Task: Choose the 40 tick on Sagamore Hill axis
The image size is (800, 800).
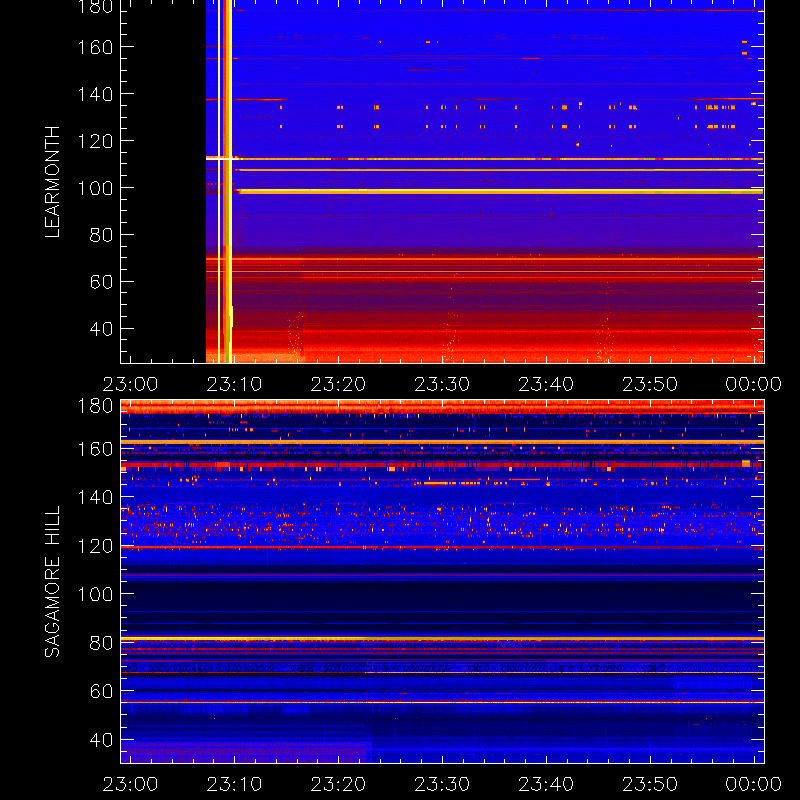Action: click(101, 739)
